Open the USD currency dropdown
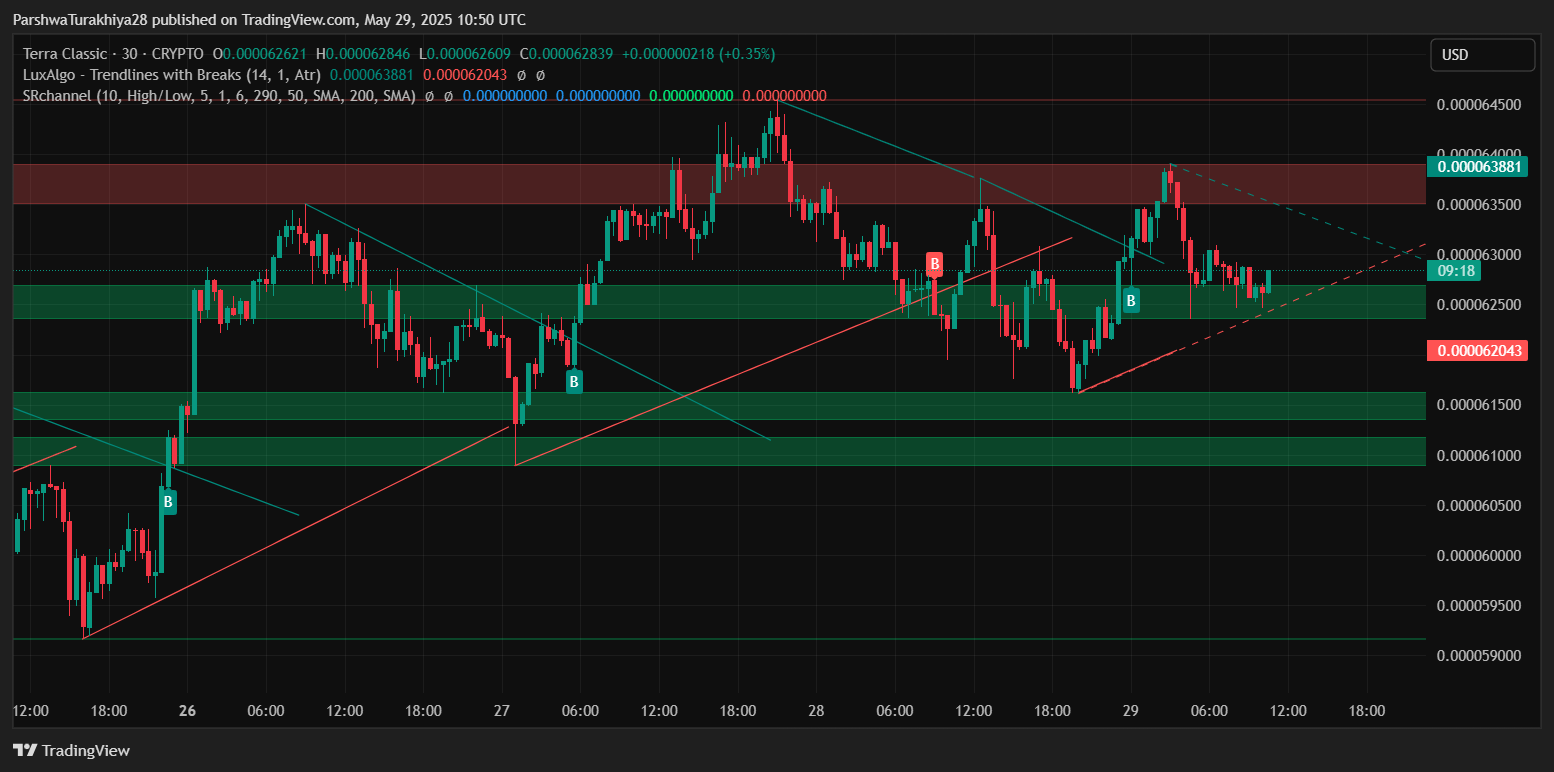Viewport: 1554px width, 772px height. click(x=1482, y=55)
